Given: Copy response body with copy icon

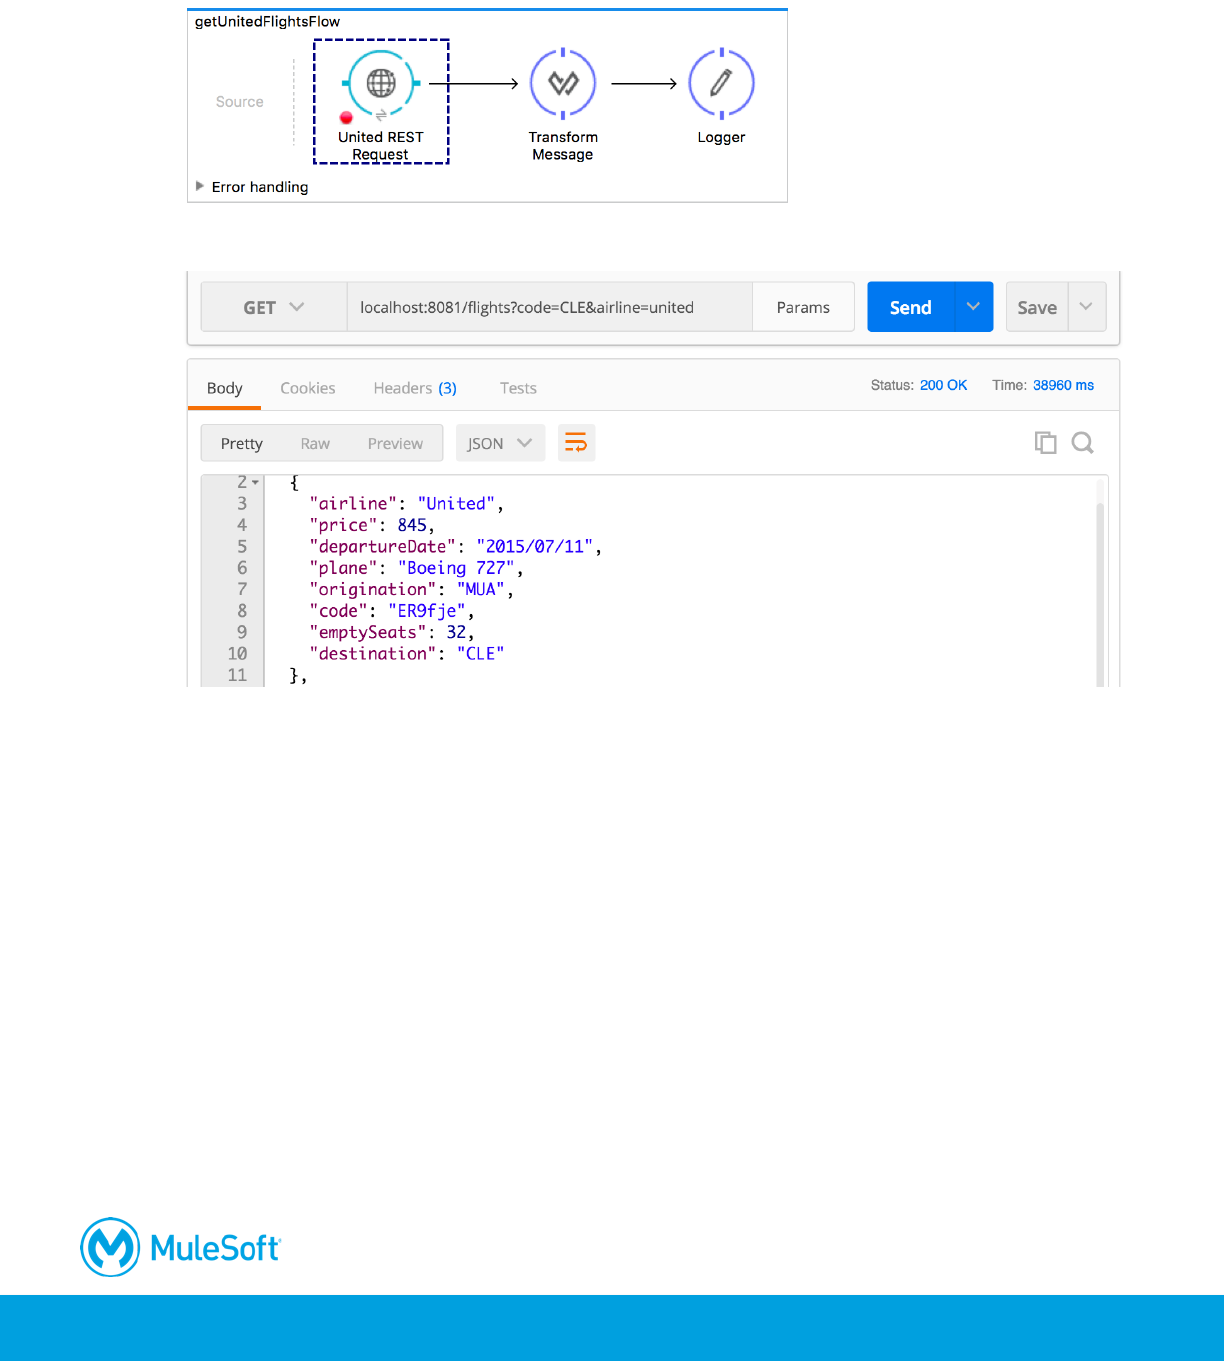Looking at the screenshot, I should coord(1045,442).
